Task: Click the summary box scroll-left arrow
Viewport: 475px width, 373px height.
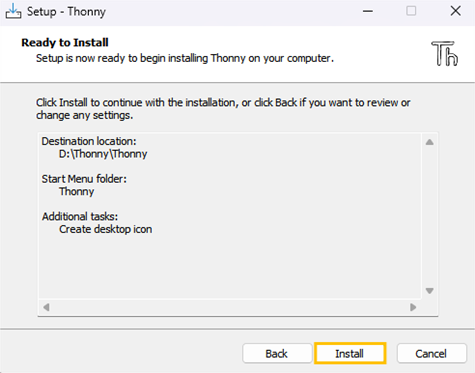Action: point(46,307)
